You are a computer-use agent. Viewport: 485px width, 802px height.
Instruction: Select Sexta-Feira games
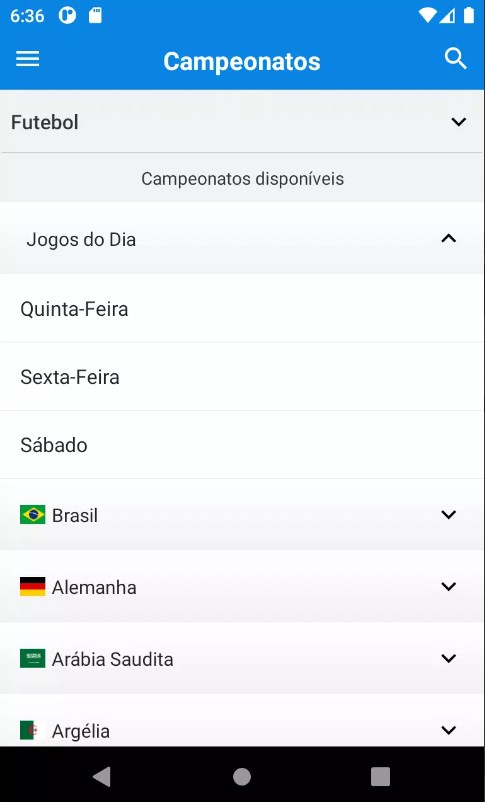242,376
